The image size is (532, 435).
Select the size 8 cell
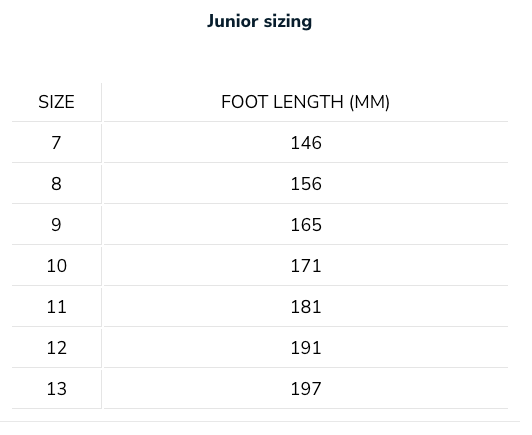click(56, 184)
